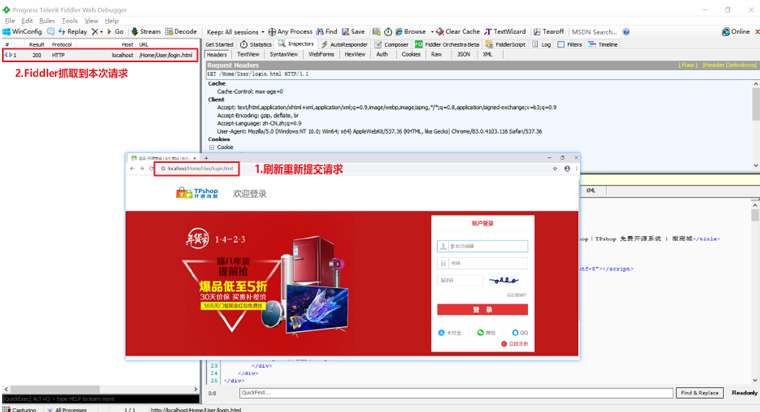Viewport: 760px width, 412px height.
Task: Click the [Header Definitions] link
Action: point(728,65)
